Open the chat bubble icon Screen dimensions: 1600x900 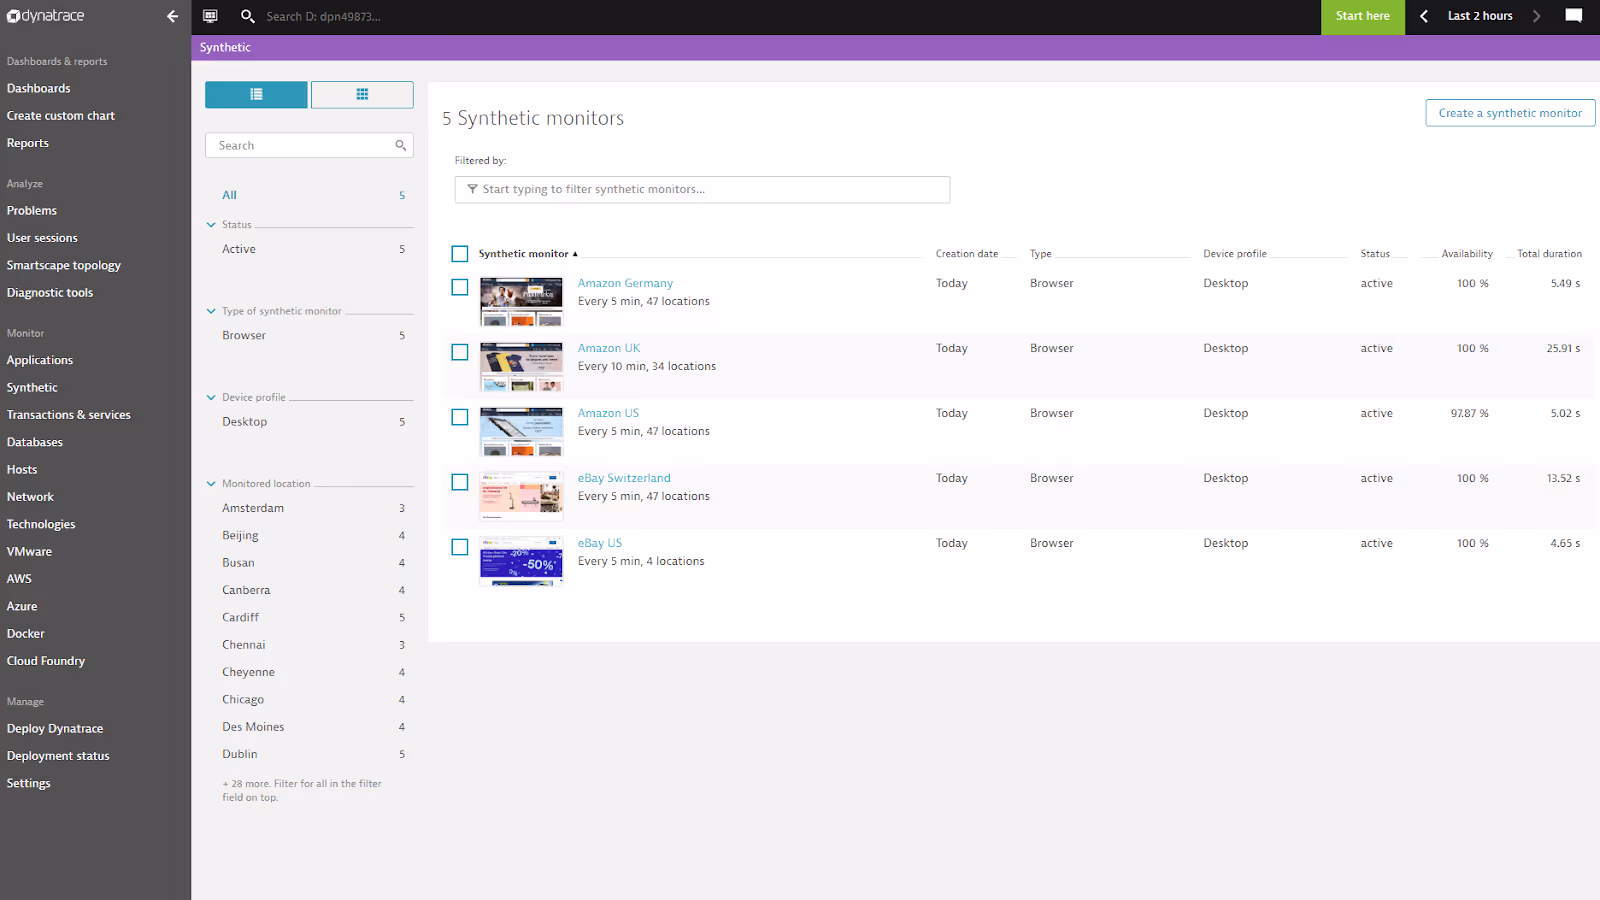click(1574, 16)
